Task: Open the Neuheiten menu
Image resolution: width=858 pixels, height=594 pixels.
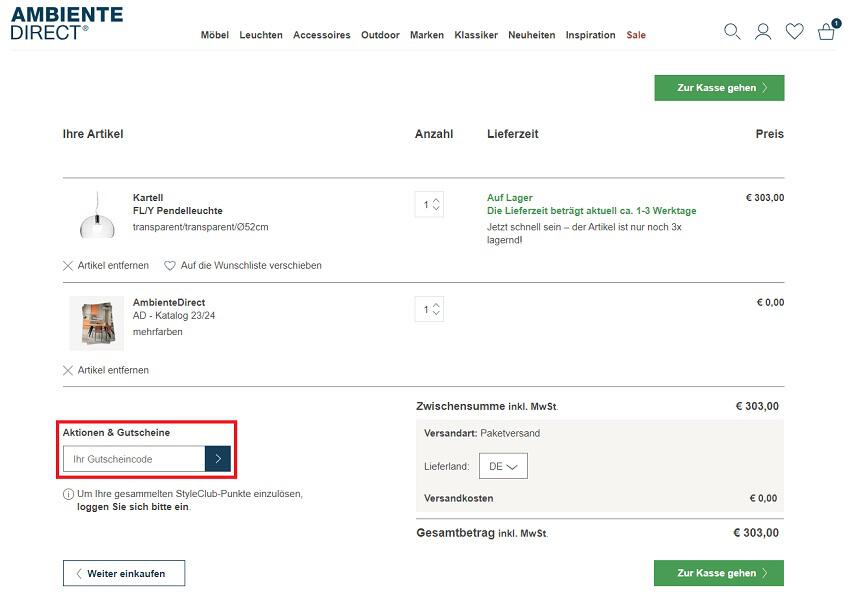Action: pyautogui.click(x=531, y=35)
